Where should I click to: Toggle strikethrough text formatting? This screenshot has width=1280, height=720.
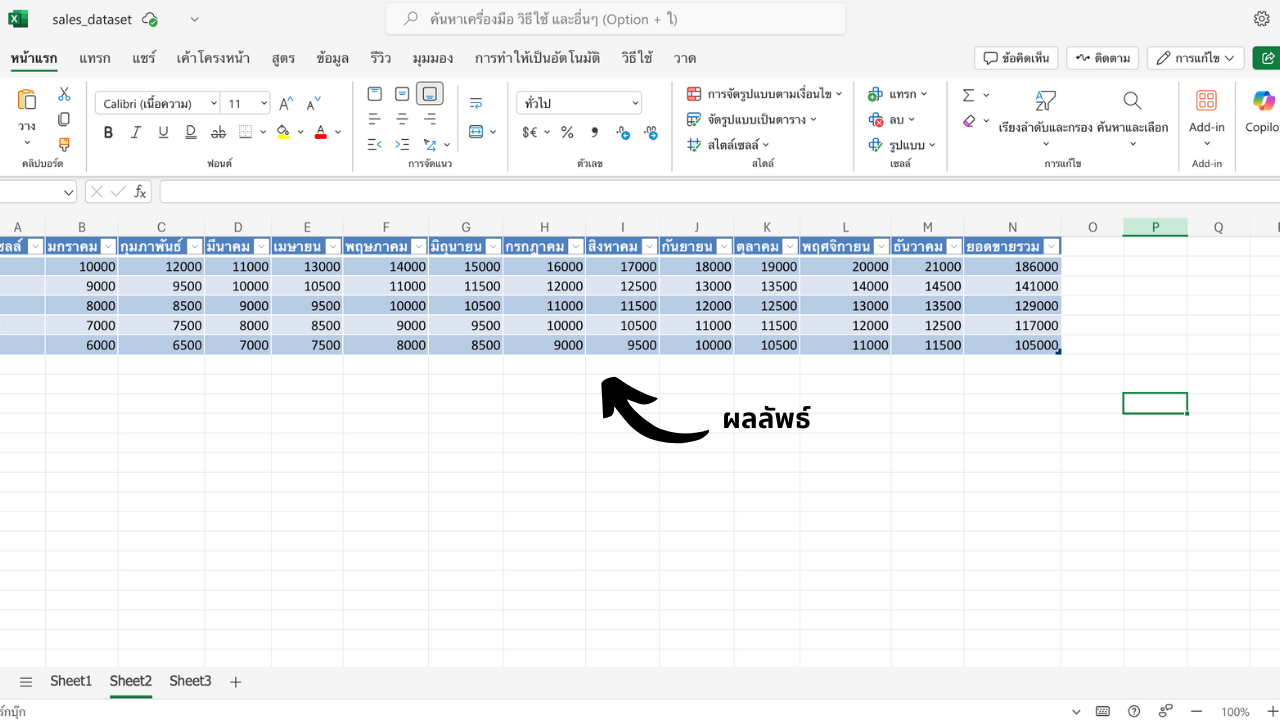[x=218, y=132]
